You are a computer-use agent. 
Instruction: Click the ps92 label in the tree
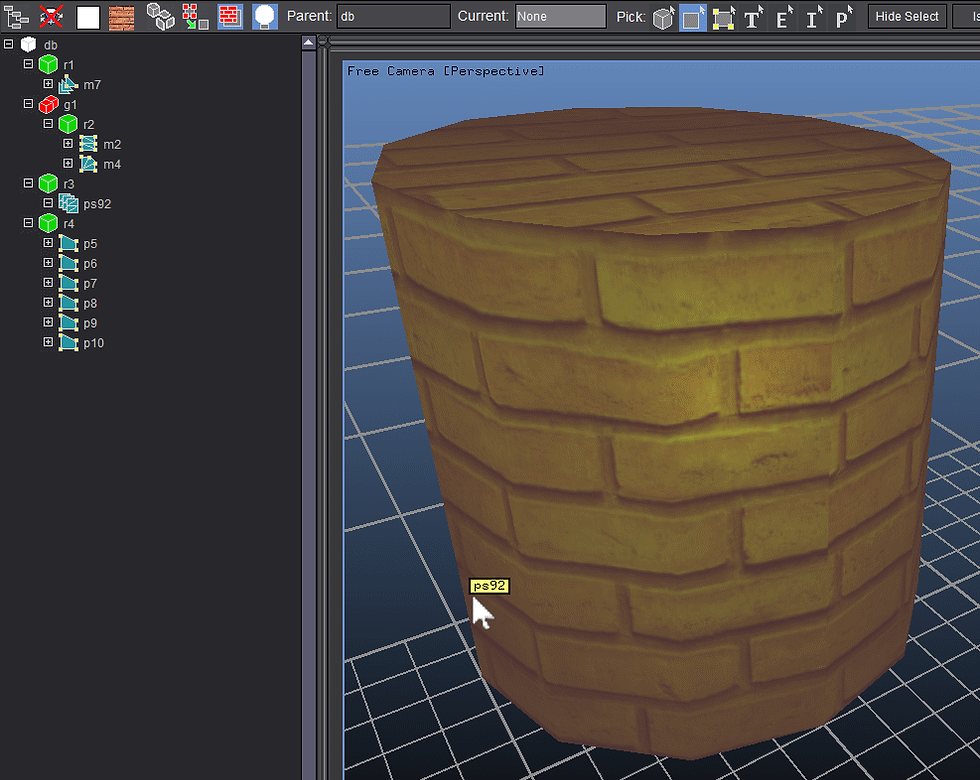(x=97, y=204)
